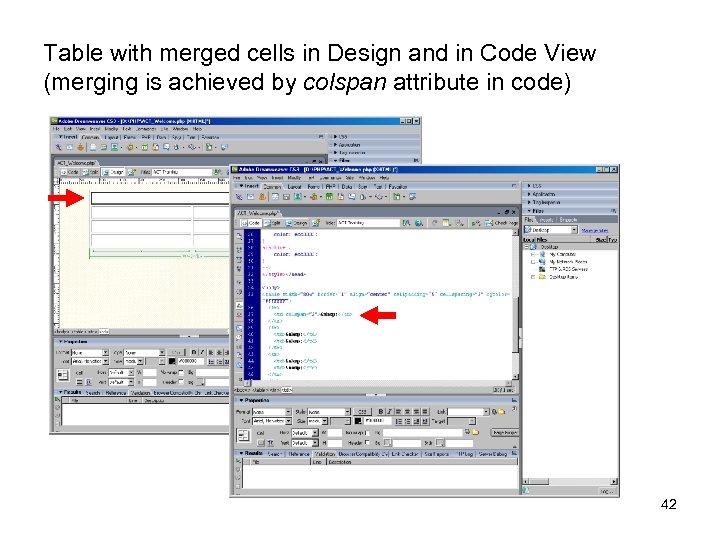Click Justify icon in front window Properties
720x540 pixels.
click(x=425, y=411)
